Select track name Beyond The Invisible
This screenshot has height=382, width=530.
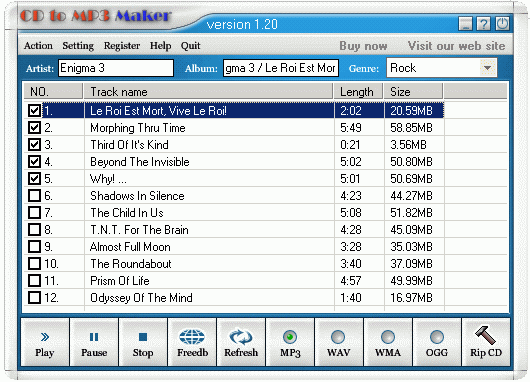point(140,162)
